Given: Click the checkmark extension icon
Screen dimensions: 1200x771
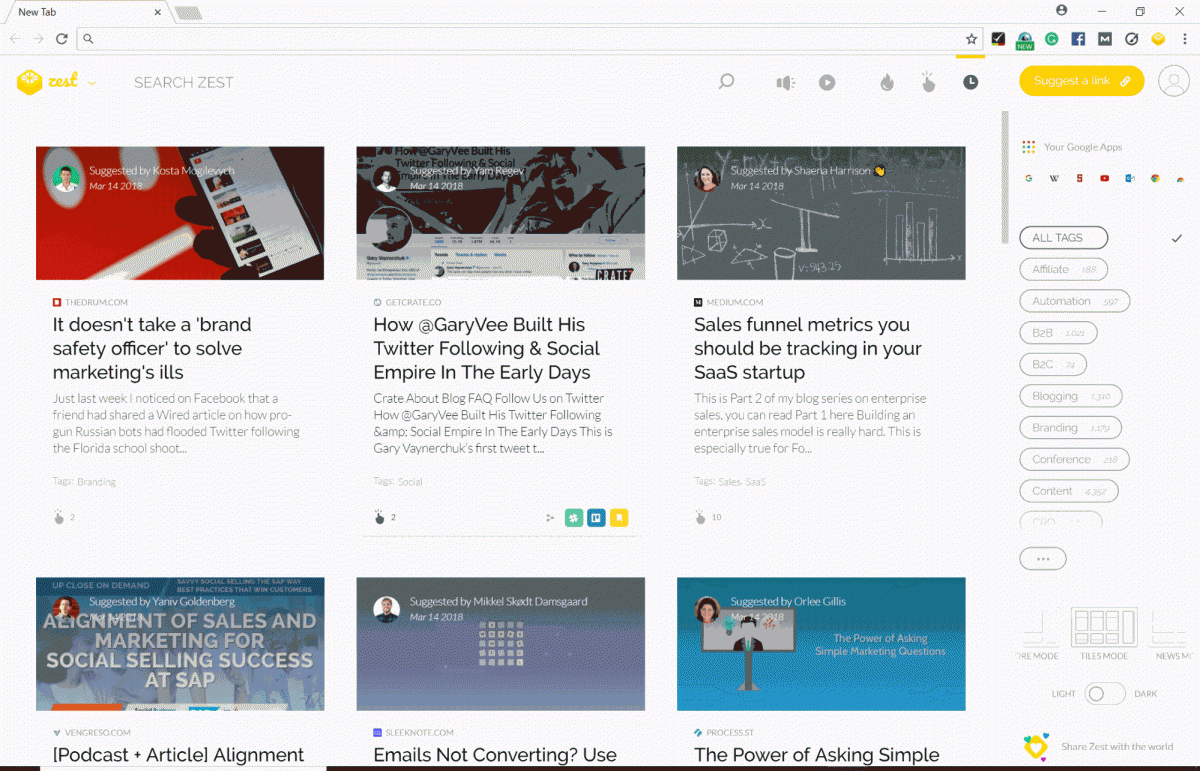Looking at the screenshot, I should click(x=998, y=39).
